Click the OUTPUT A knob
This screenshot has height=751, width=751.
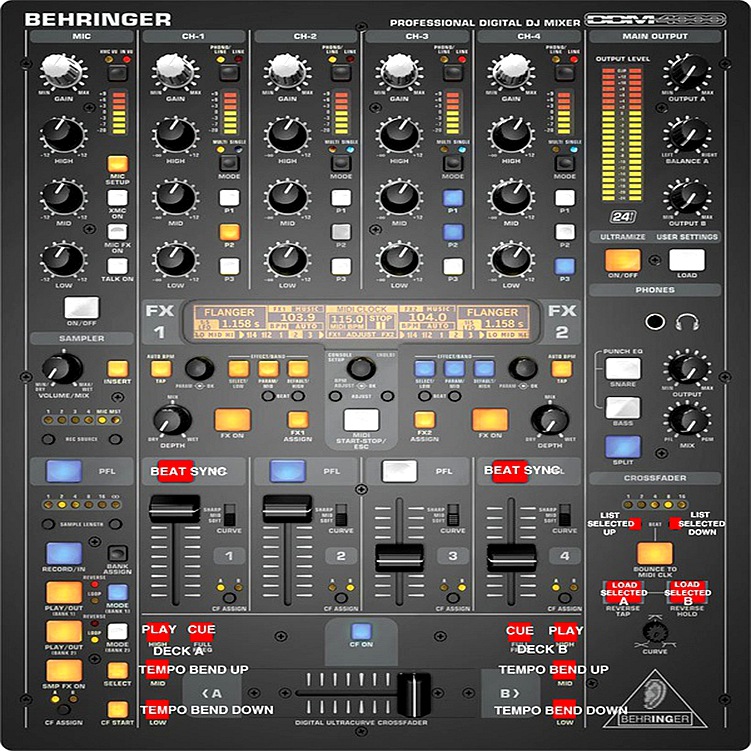pyautogui.click(x=687, y=73)
